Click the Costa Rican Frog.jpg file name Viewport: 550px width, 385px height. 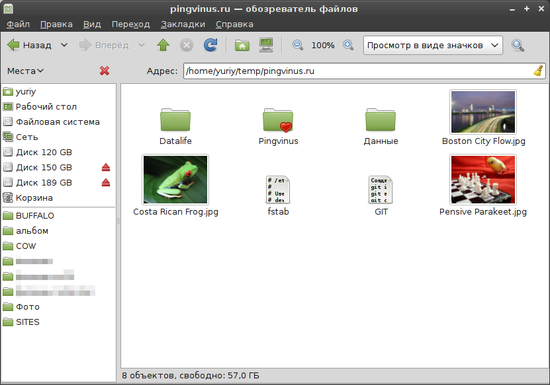click(x=175, y=212)
